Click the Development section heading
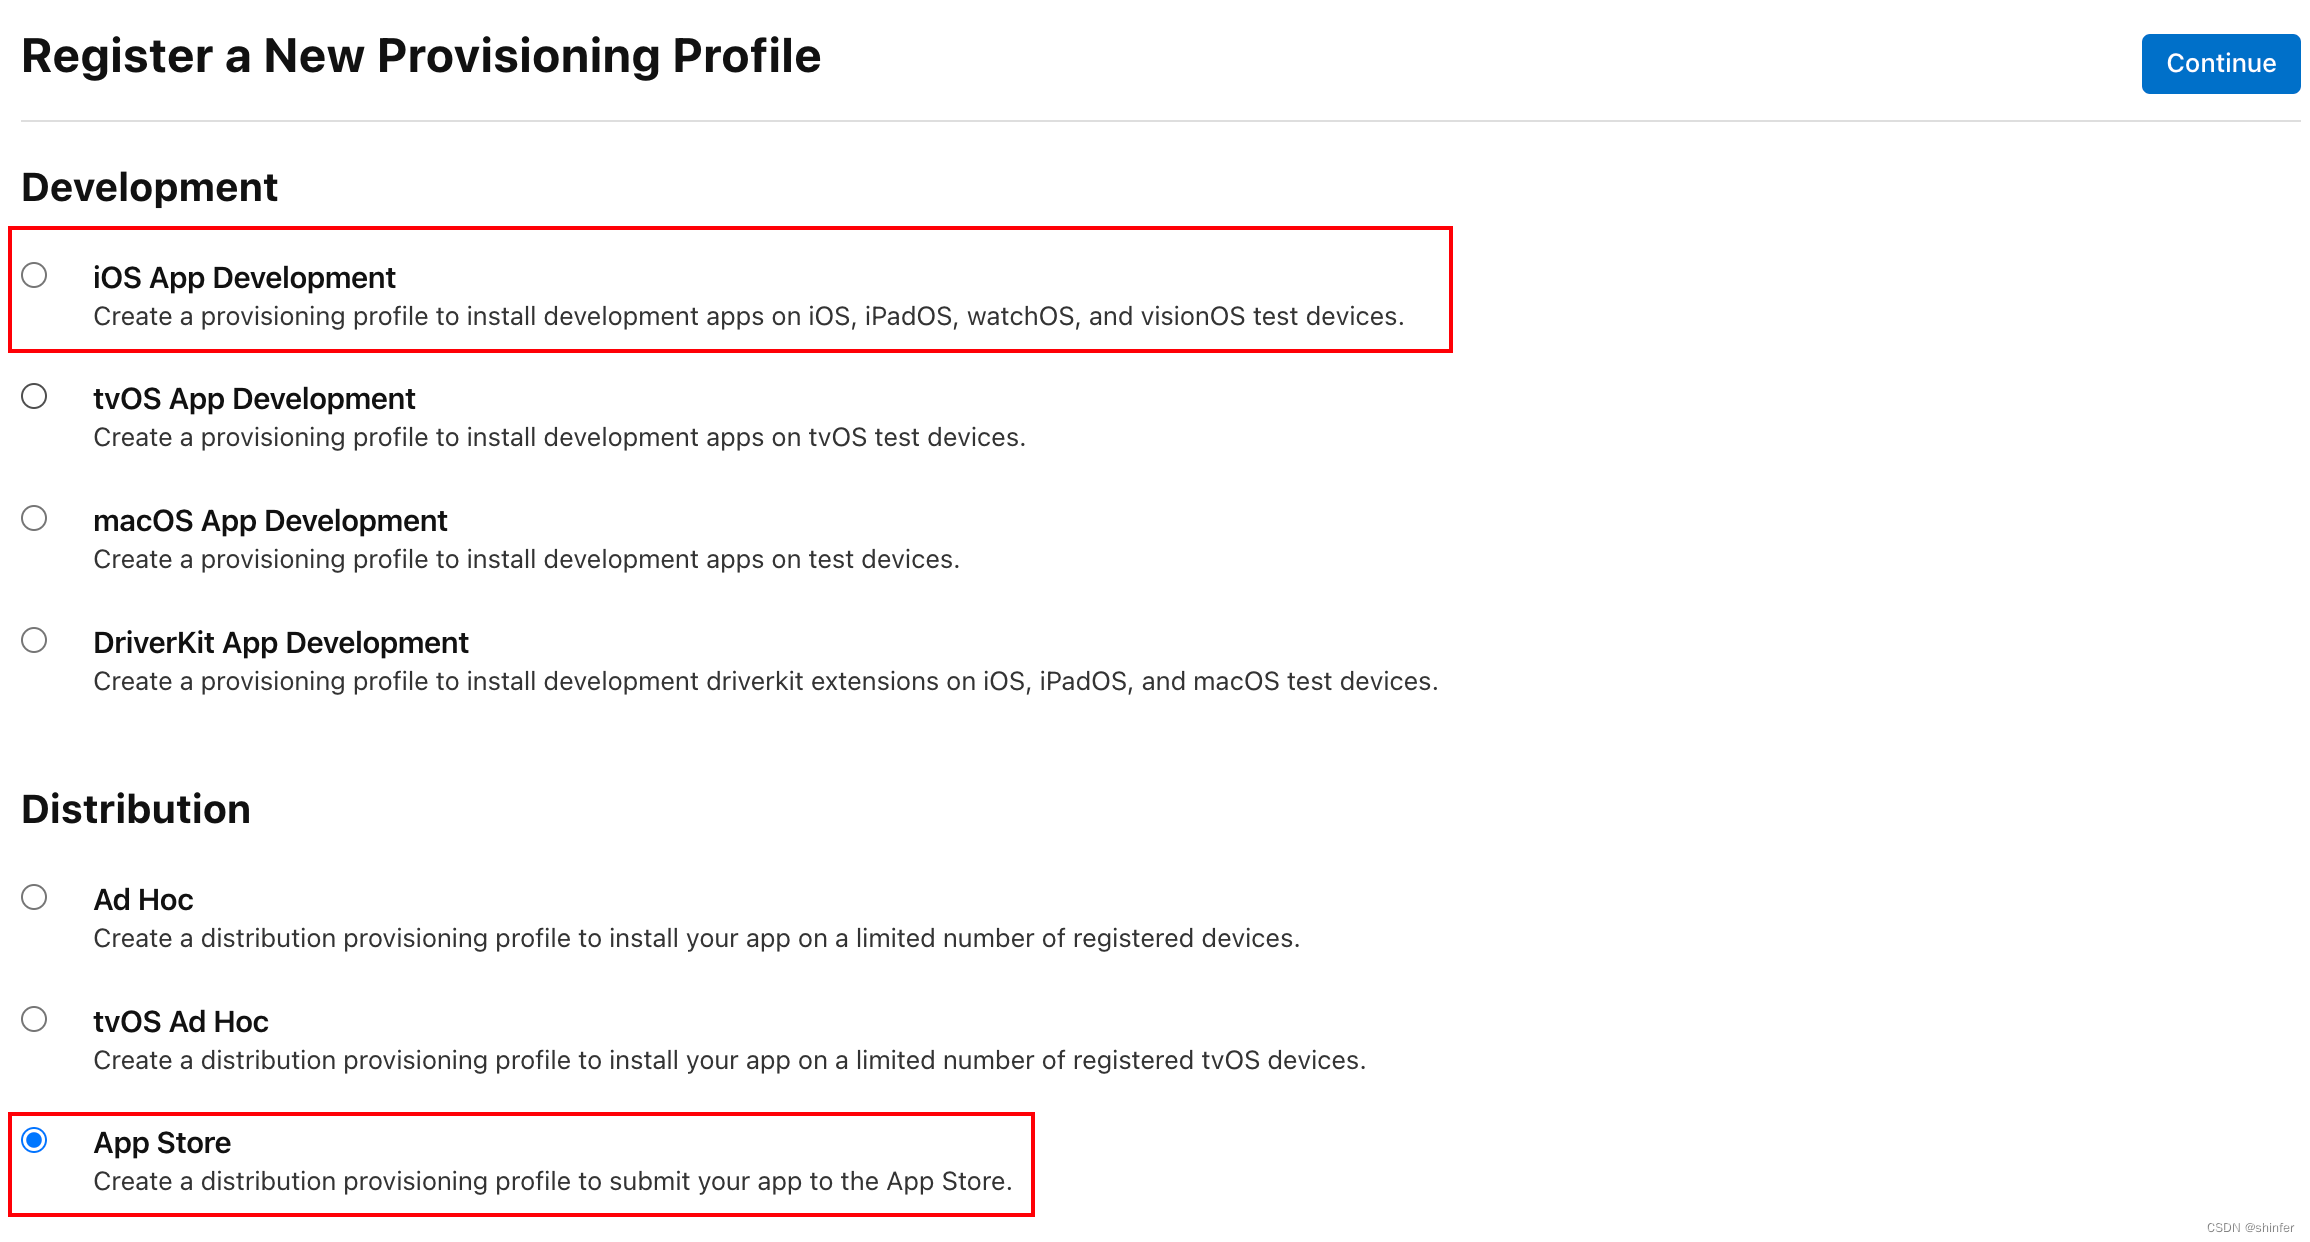2310x1242 pixels. 150,186
